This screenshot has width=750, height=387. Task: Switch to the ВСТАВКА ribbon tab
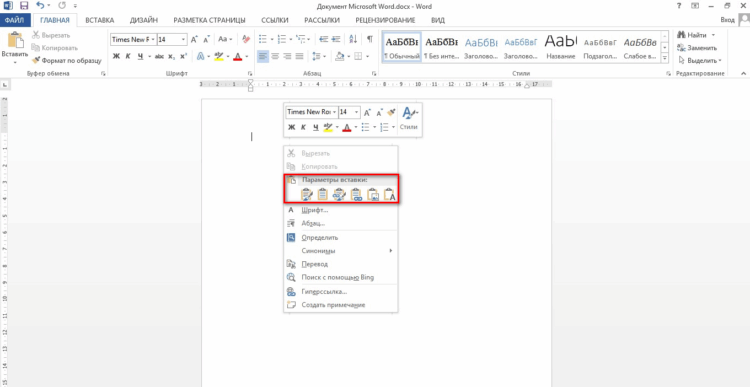[99, 20]
